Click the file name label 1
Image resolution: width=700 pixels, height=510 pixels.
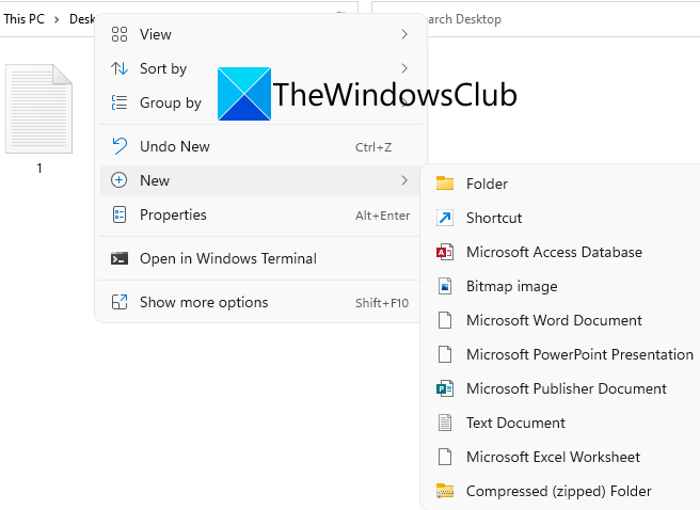pyautogui.click(x=39, y=168)
